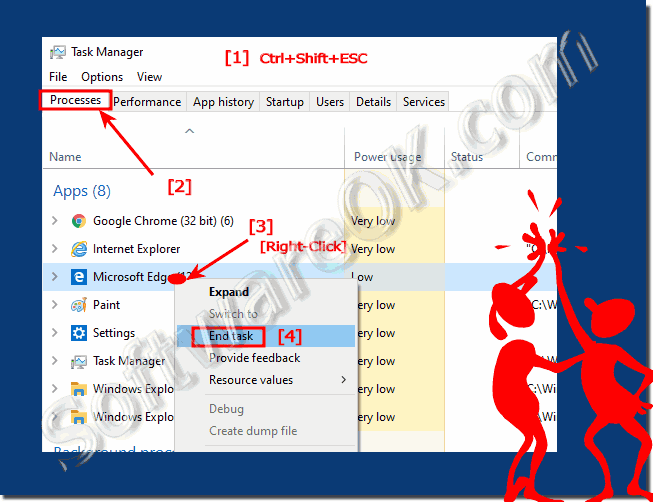Viewport: 653px width, 502px height.
Task: Click the Internet Explorer app icon
Action: tap(79, 249)
